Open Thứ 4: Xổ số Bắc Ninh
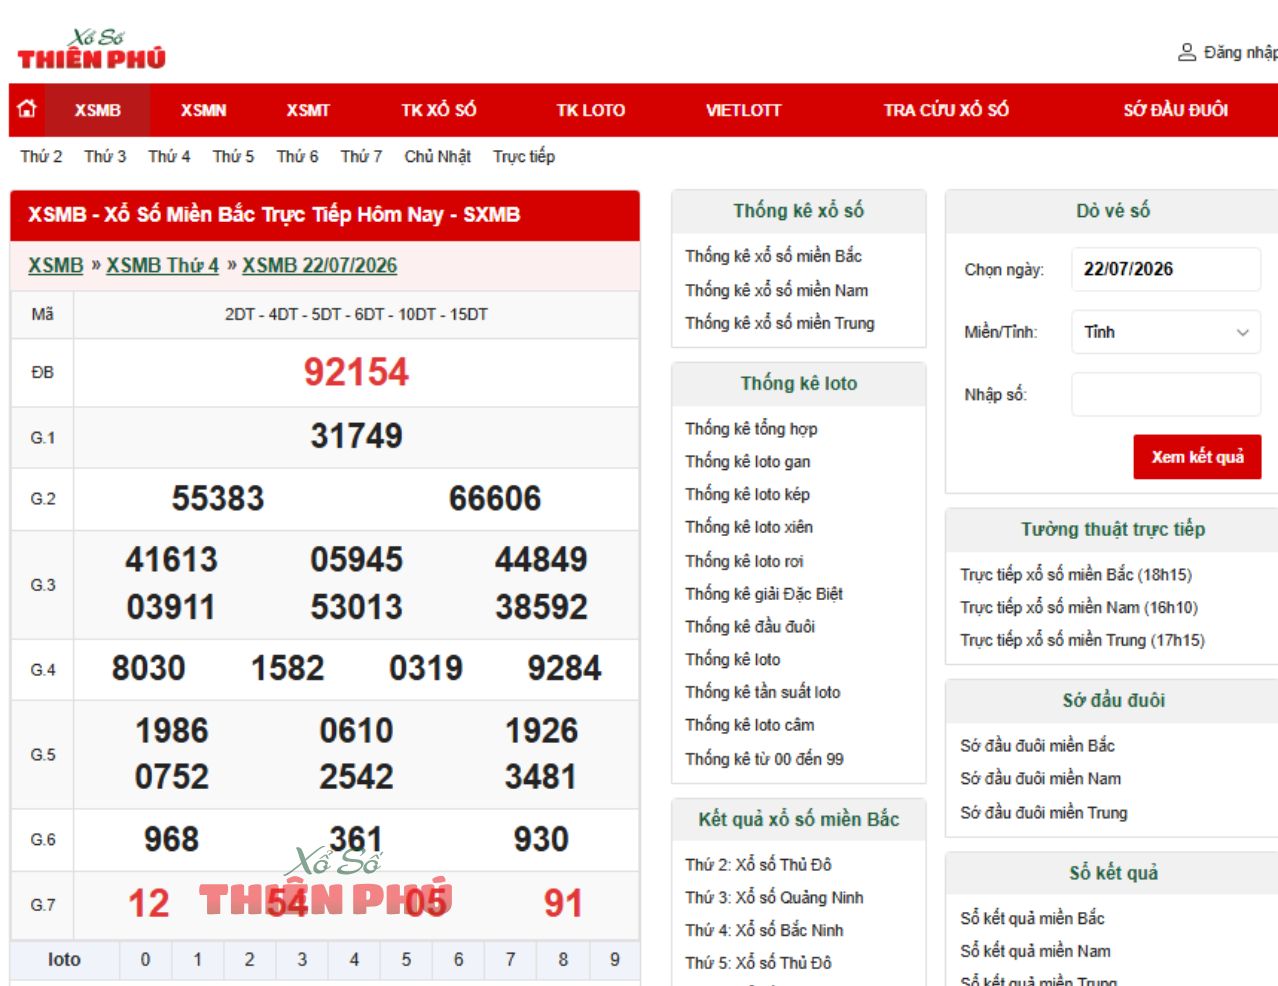 click(764, 930)
